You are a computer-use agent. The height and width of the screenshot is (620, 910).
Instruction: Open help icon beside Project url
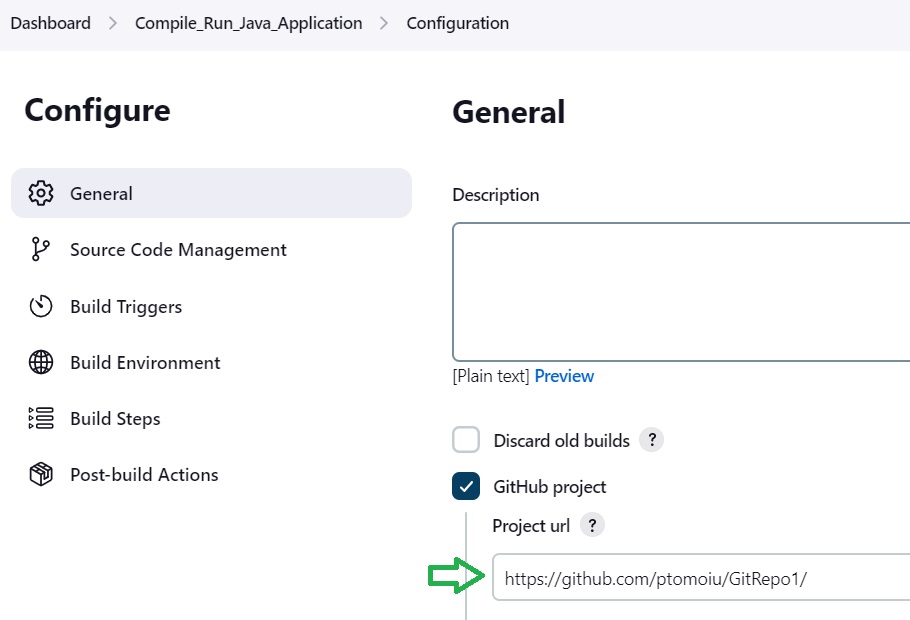[592, 525]
